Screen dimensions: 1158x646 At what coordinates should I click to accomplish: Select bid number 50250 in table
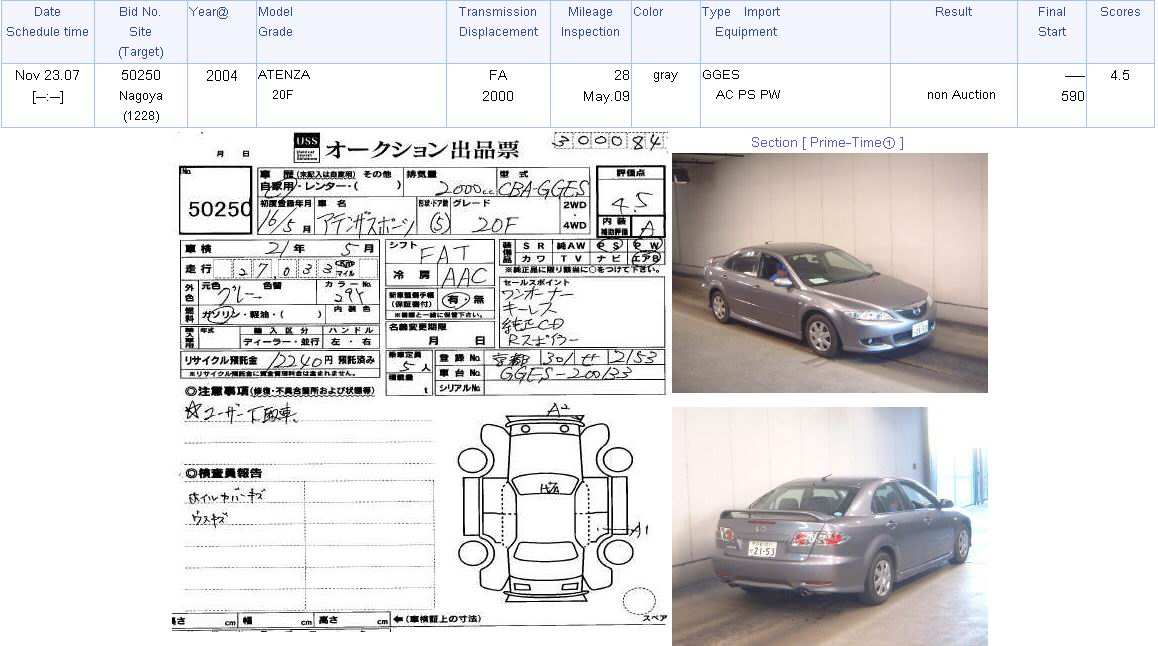tap(140, 75)
